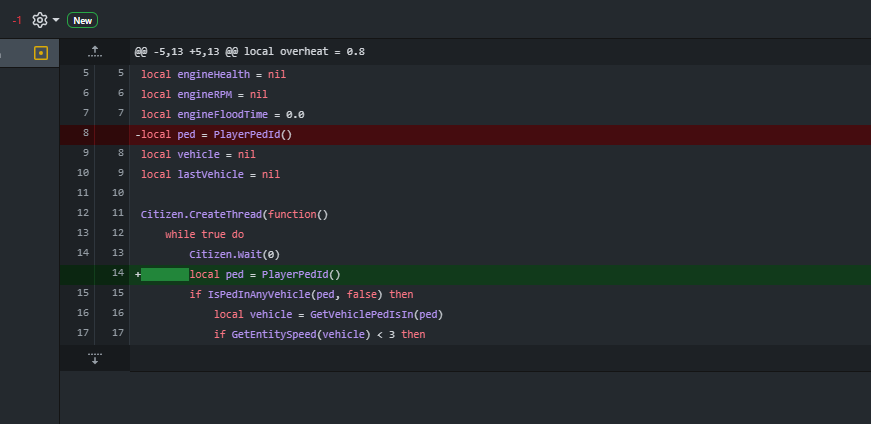Click the 'while true do' code line
871x424 pixels.
point(204,234)
